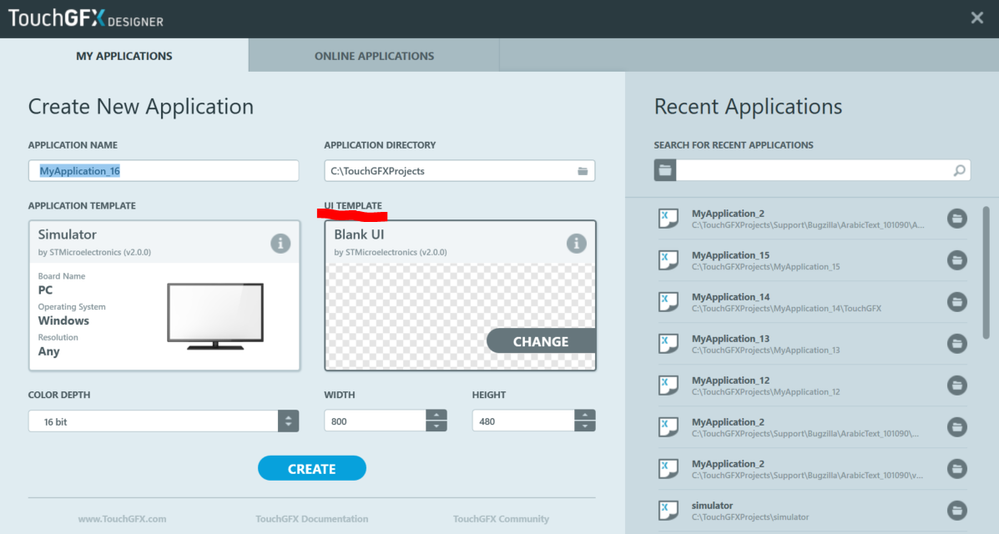
Task: Click the recent applications list scrollbar
Action: pyautogui.click(x=987, y=273)
